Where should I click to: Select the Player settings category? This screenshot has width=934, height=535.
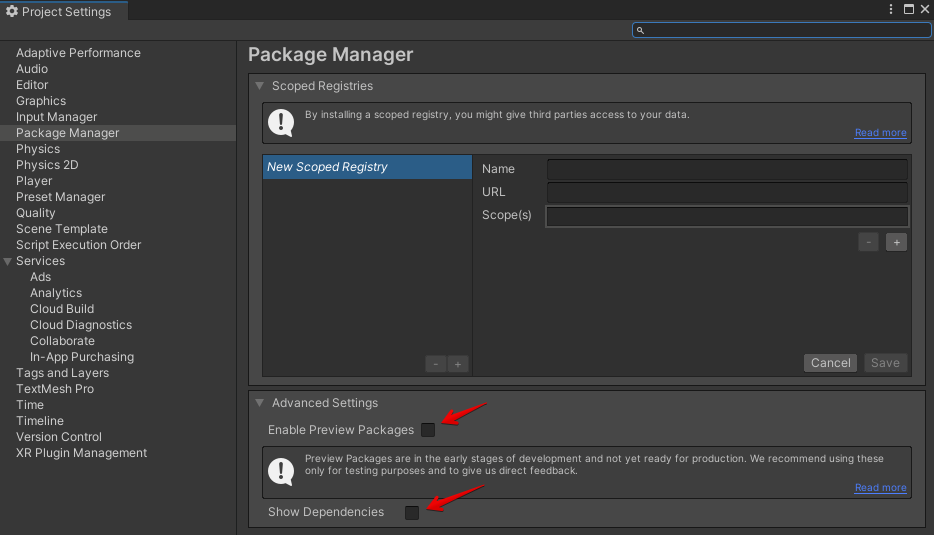34,181
